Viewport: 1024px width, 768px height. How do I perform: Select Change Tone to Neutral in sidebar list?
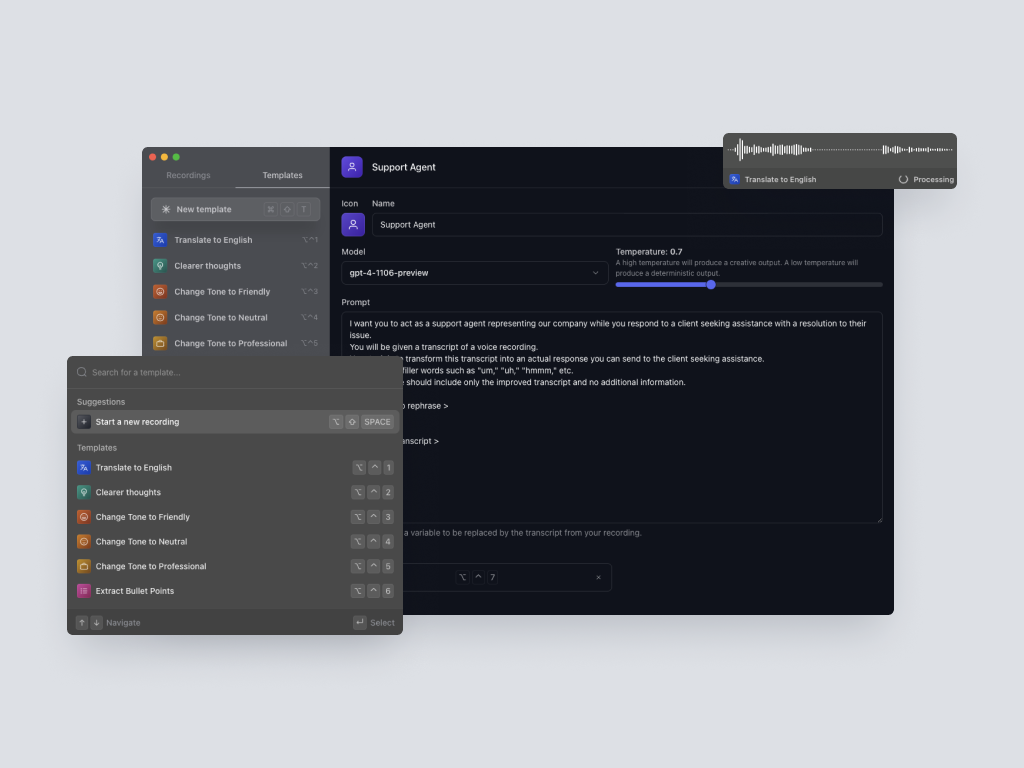click(x=220, y=318)
